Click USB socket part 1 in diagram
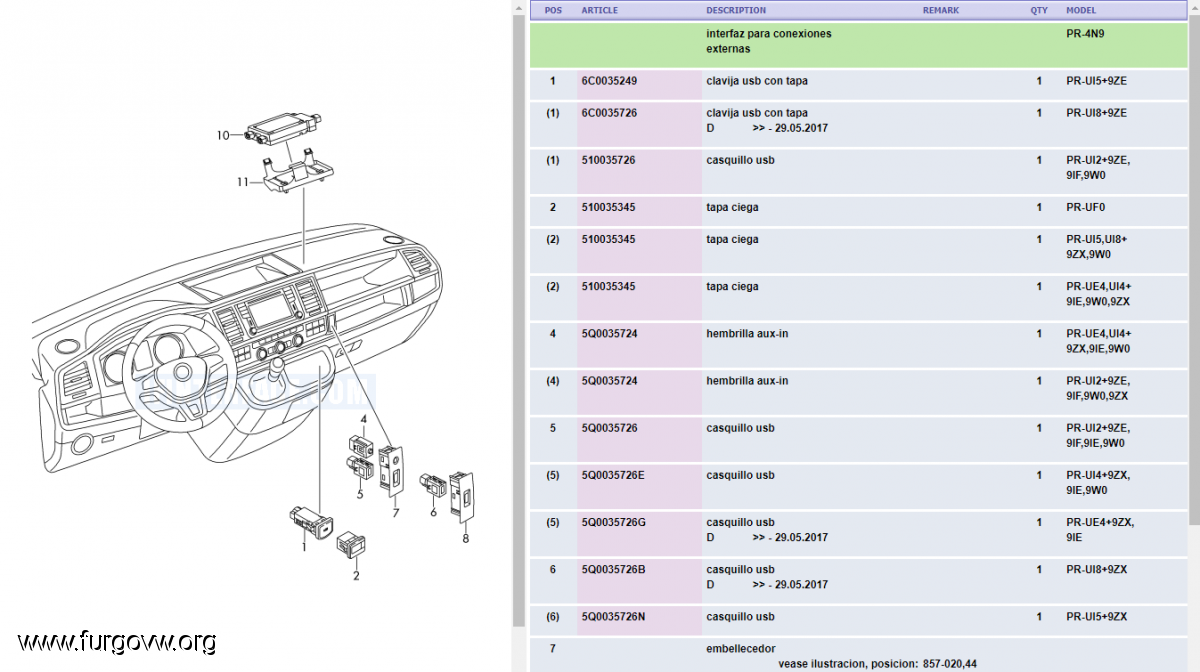 [x=303, y=518]
